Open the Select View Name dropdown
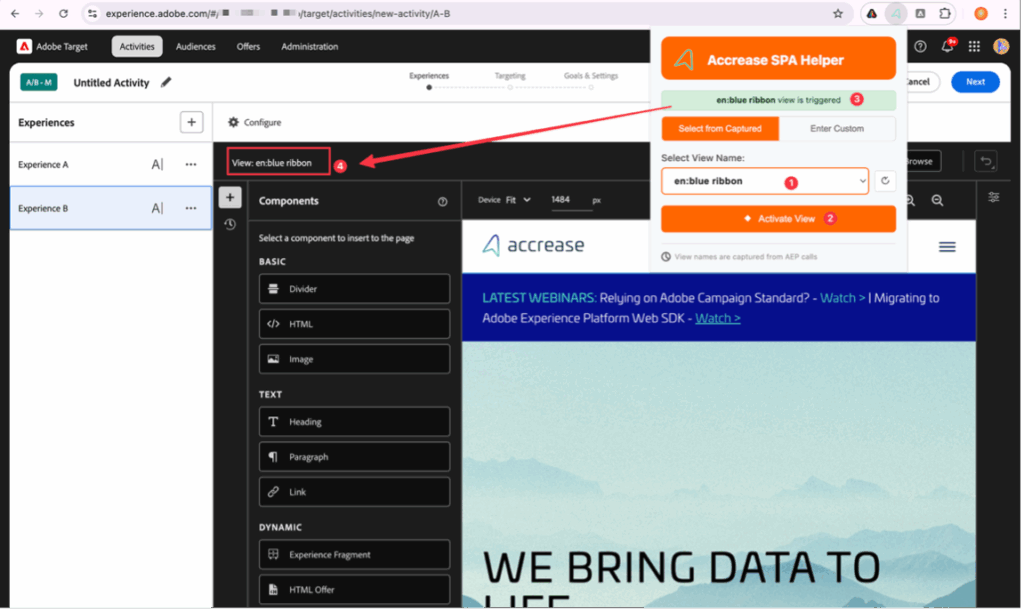This screenshot has height=611, width=1024. pyautogui.click(x=765, y=181)
